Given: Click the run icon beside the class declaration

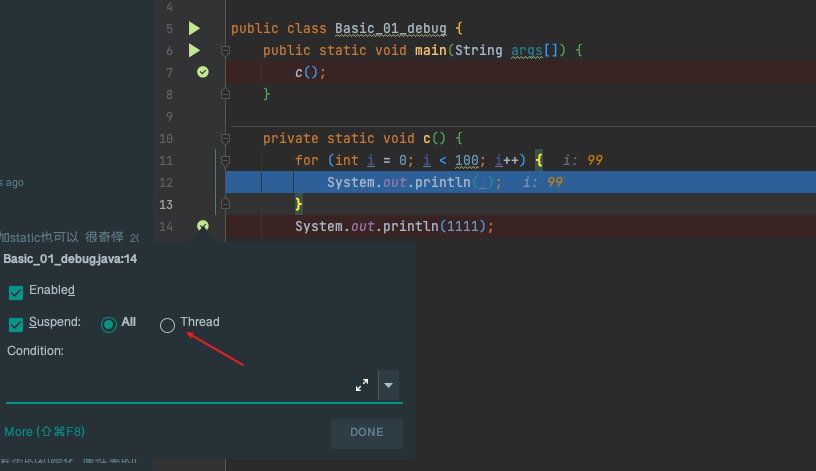Looking at the screenshot, I should tap(194, 29).
